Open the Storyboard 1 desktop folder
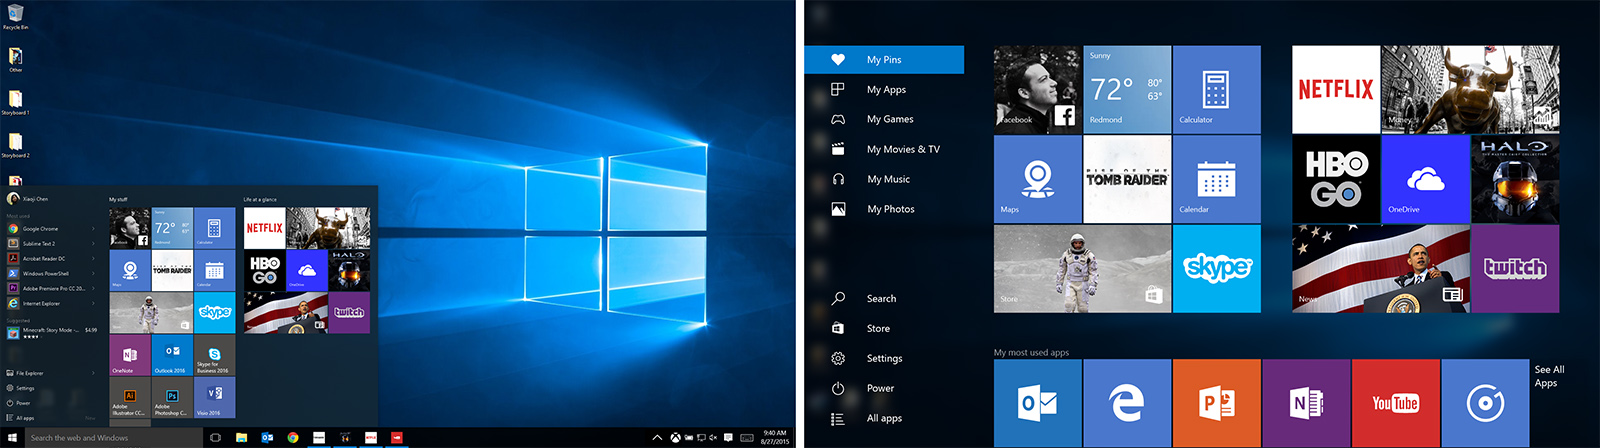The width and height of the screenshot is (1600, 448). point(15,101)
